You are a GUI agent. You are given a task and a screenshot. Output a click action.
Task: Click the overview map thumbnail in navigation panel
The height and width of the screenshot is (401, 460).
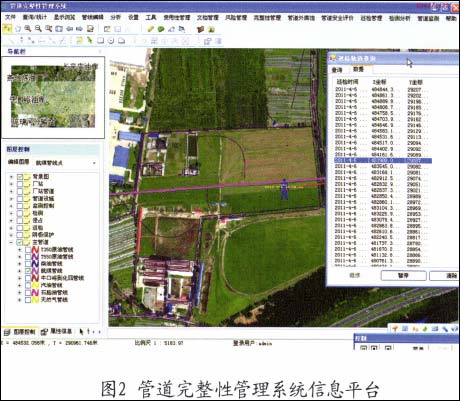53,97
